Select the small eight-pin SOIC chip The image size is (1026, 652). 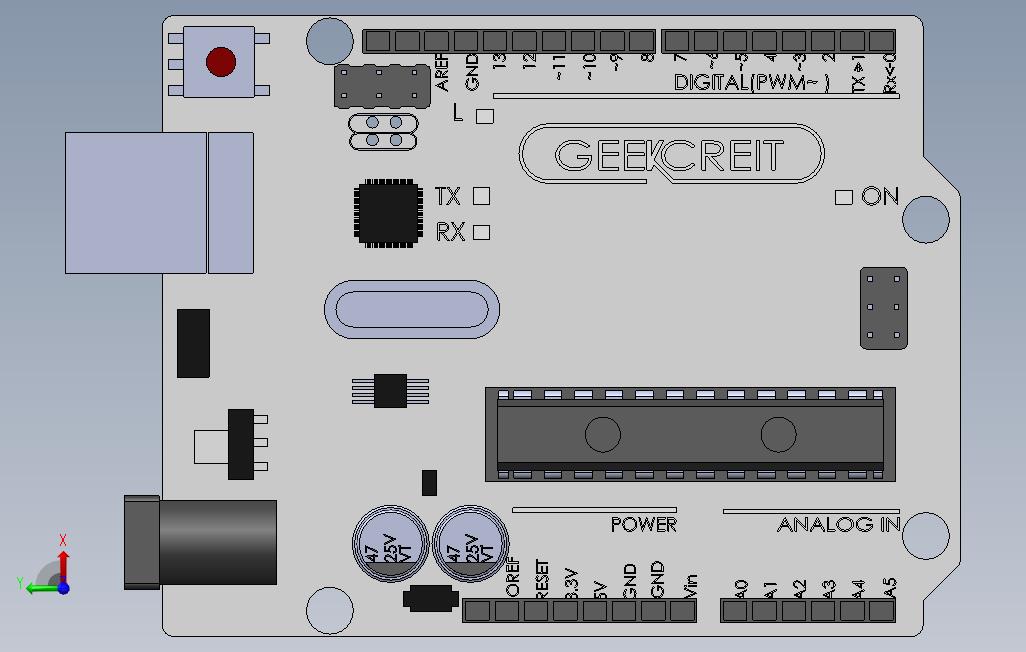[391, 391]
